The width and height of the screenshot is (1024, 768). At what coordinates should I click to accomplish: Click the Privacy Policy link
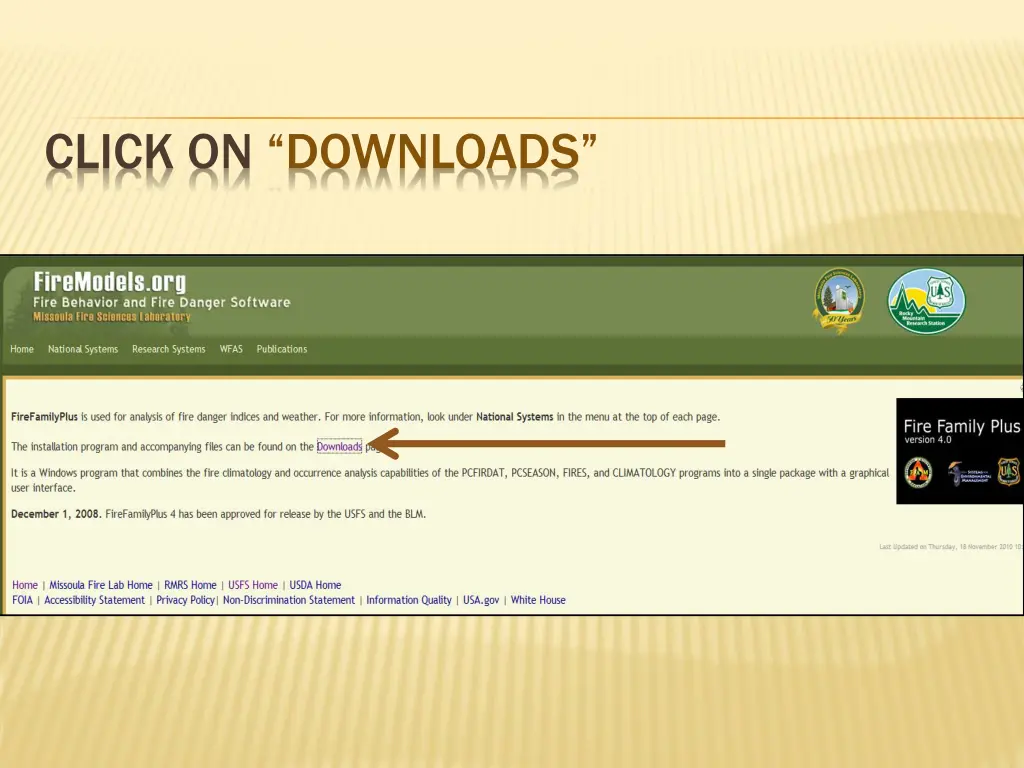185,600
